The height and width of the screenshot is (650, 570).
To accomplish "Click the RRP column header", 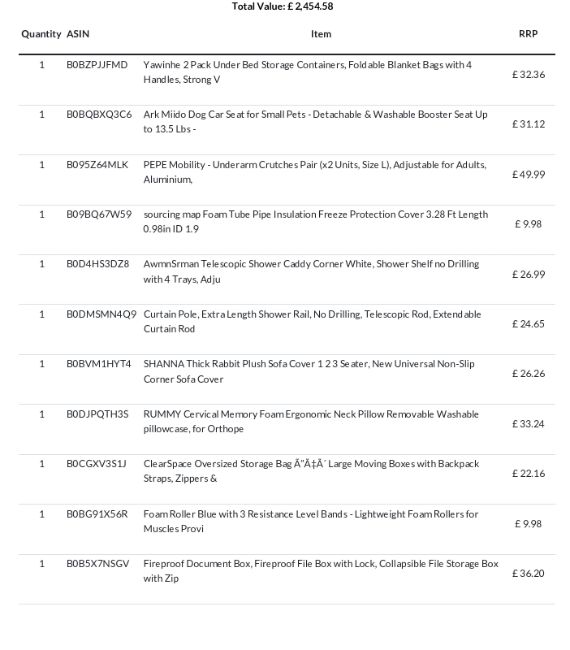I will click(x=528, y=34).
